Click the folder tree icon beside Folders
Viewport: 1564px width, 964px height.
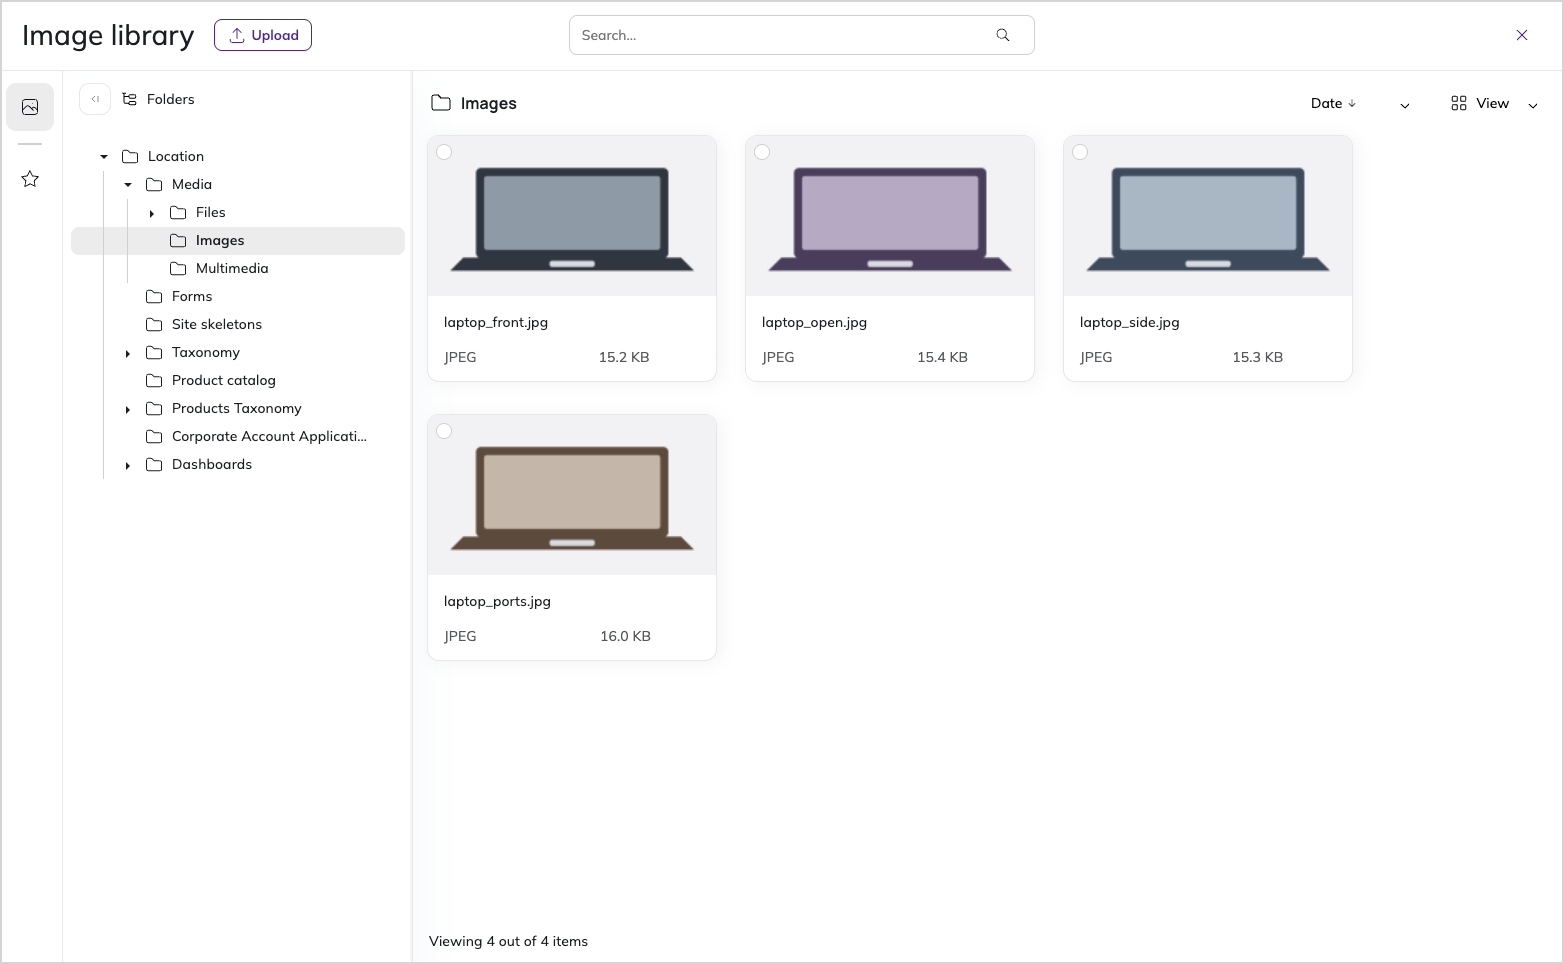[130, 99]
